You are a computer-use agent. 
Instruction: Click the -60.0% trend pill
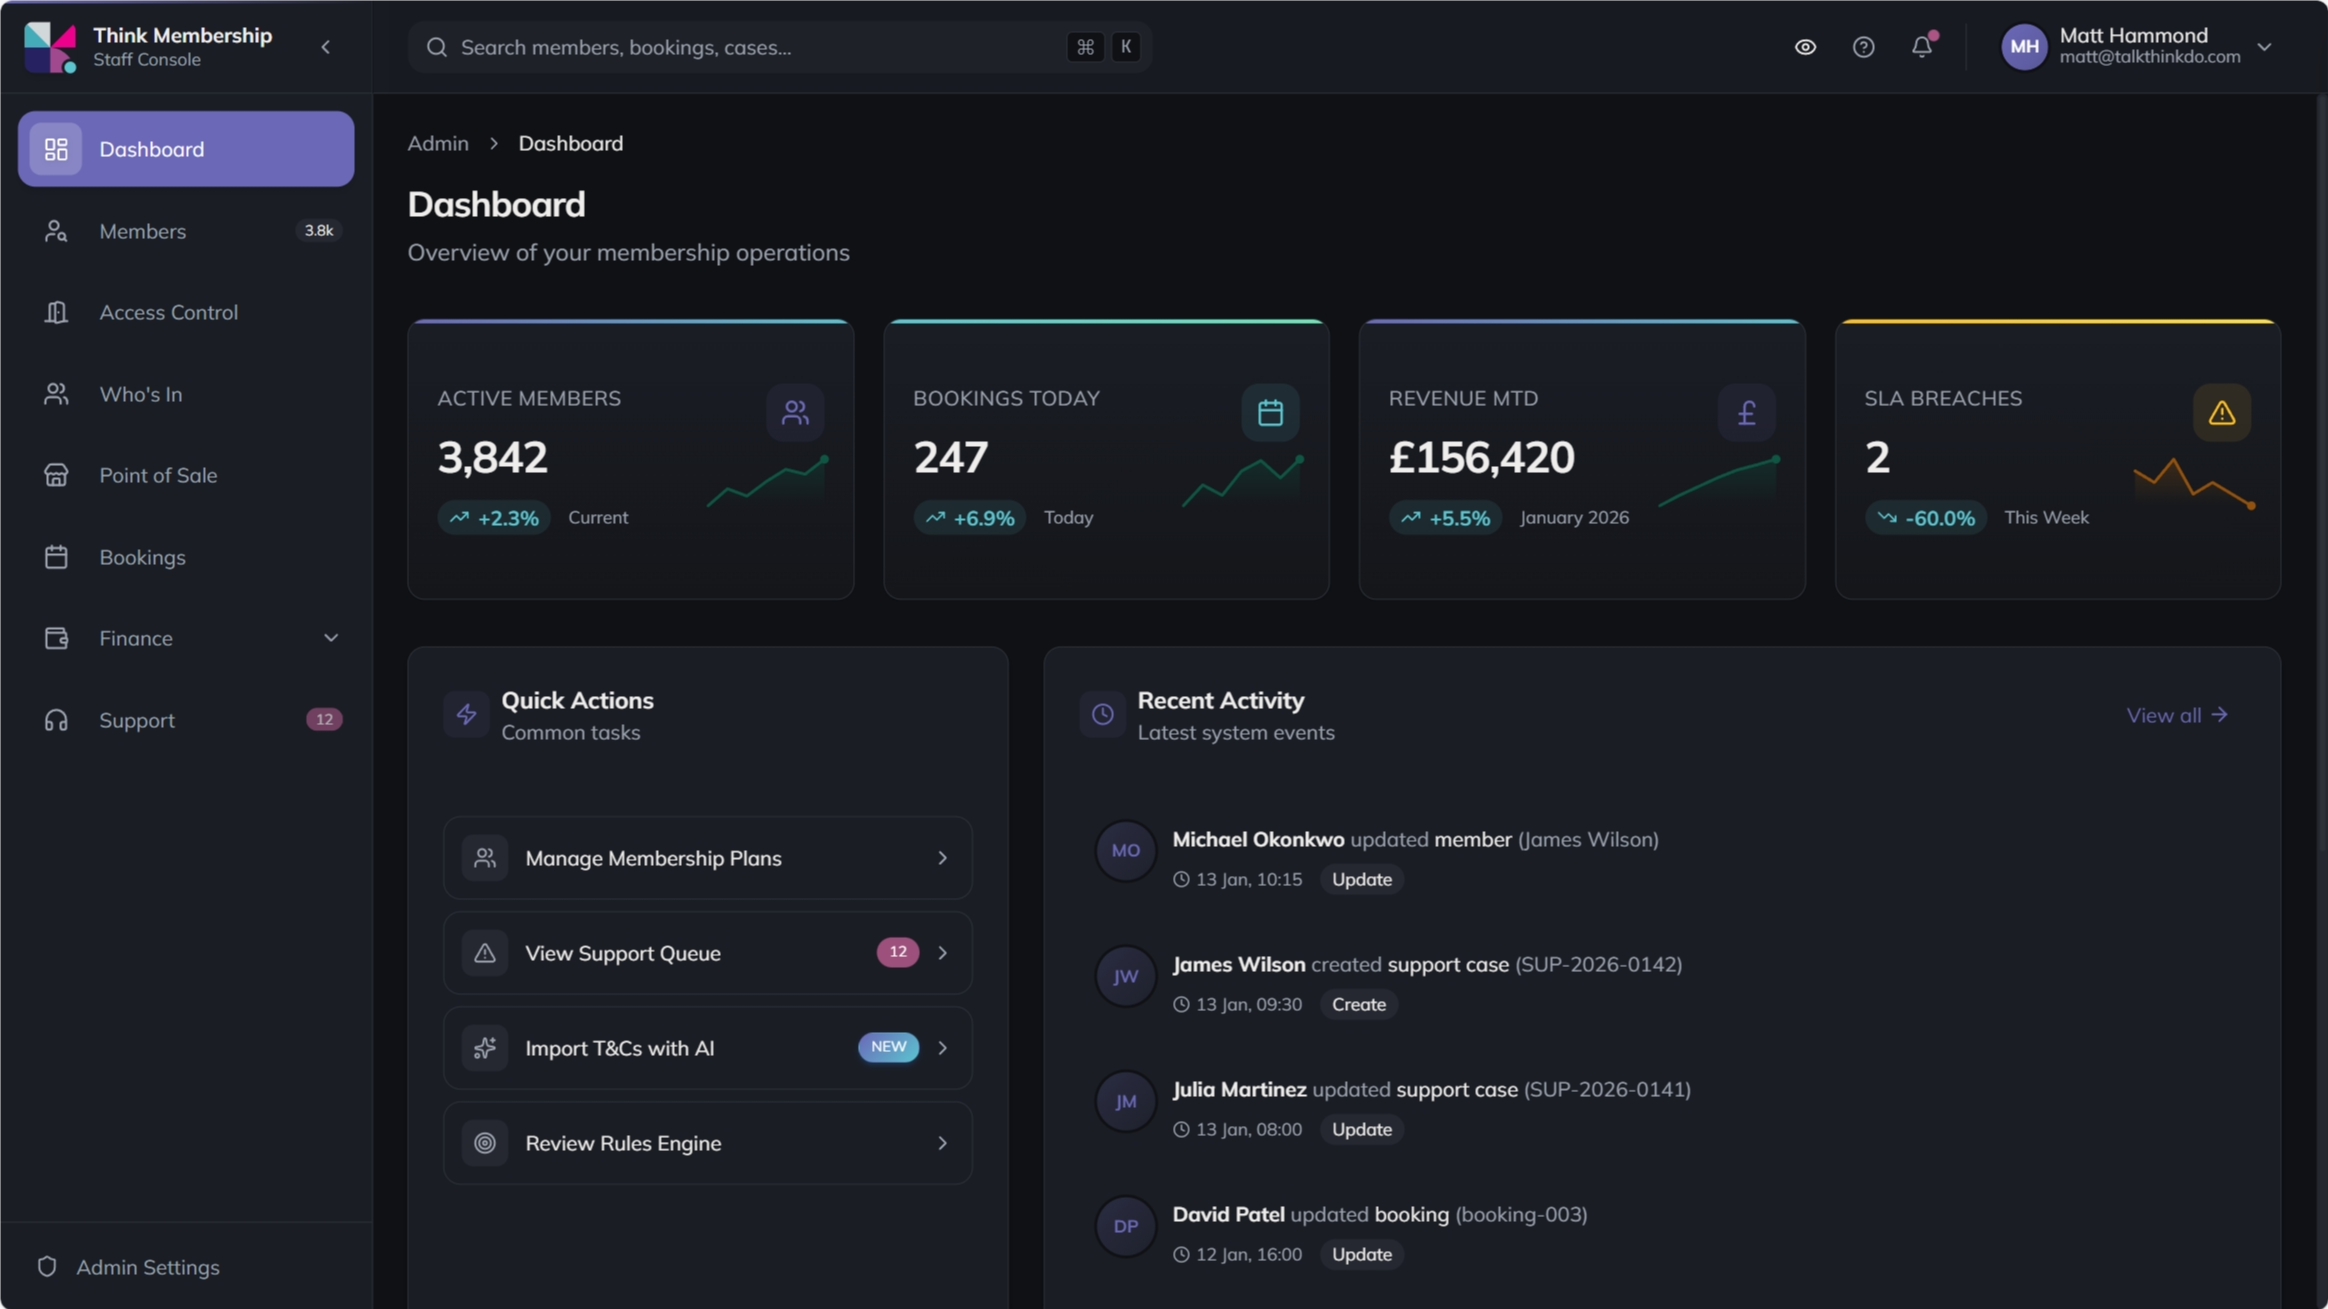click(1926, 518)
